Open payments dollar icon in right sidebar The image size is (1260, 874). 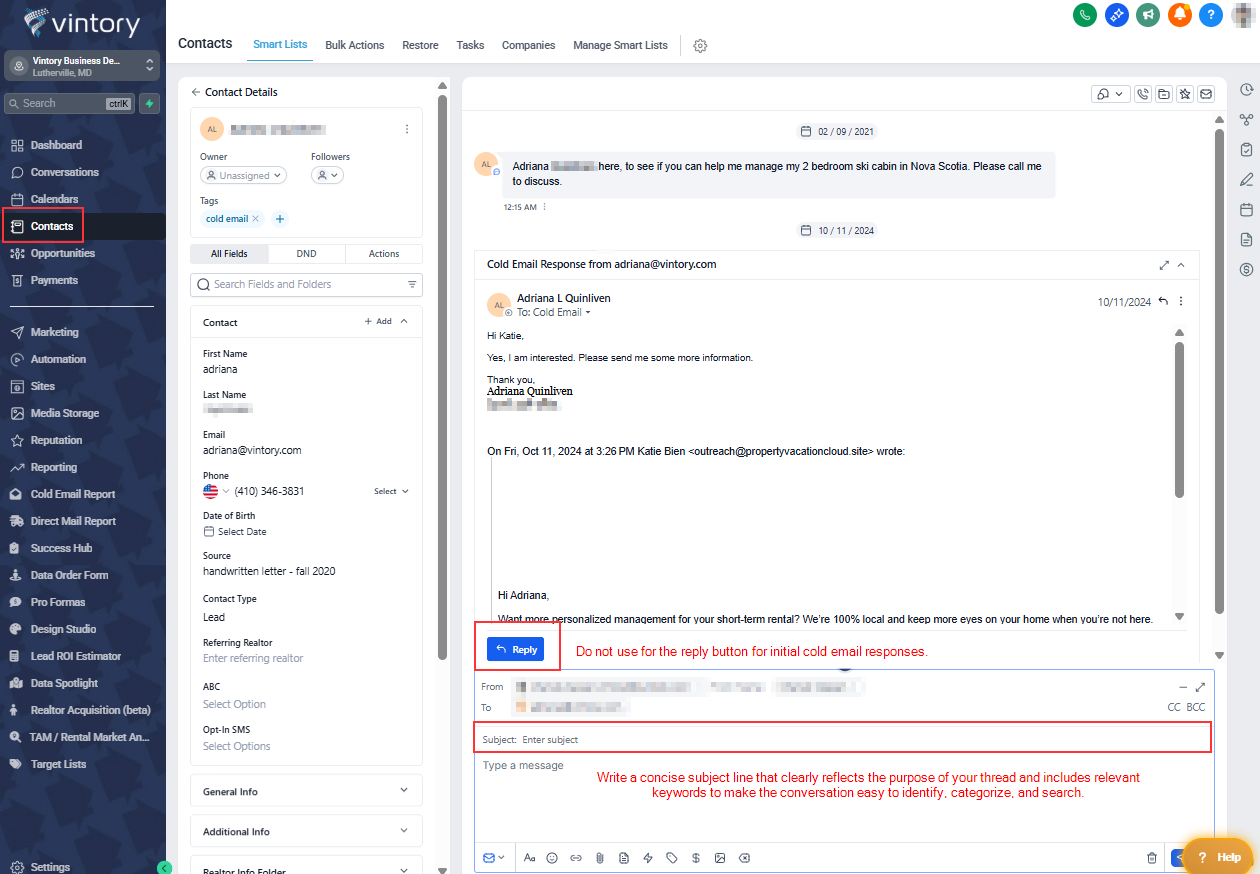[1246, 269]
